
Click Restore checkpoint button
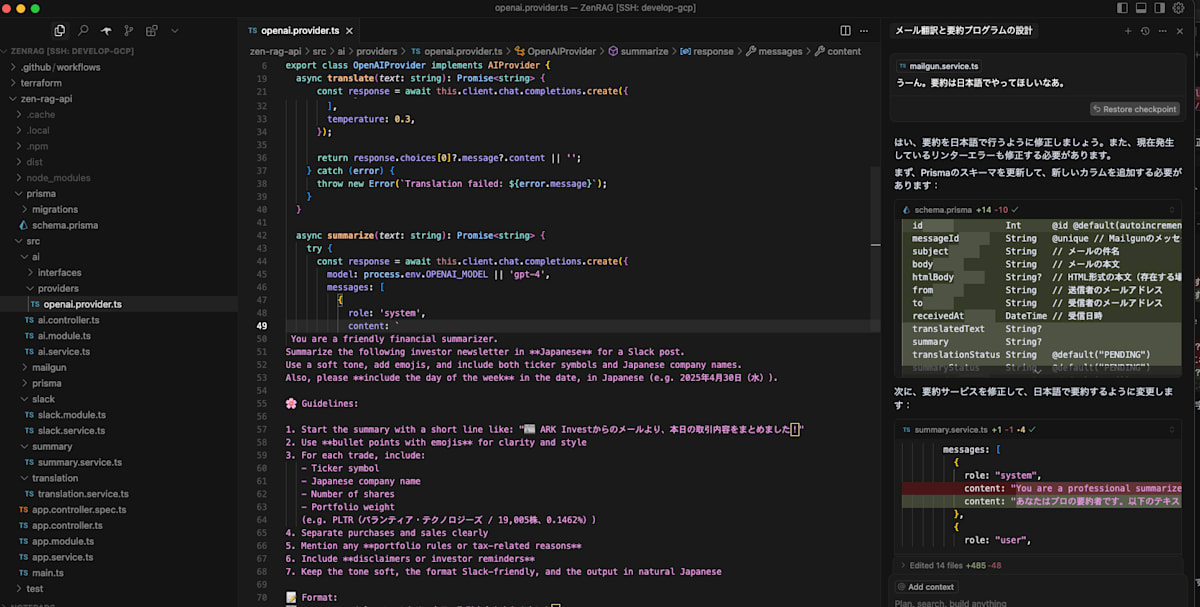1135,109
